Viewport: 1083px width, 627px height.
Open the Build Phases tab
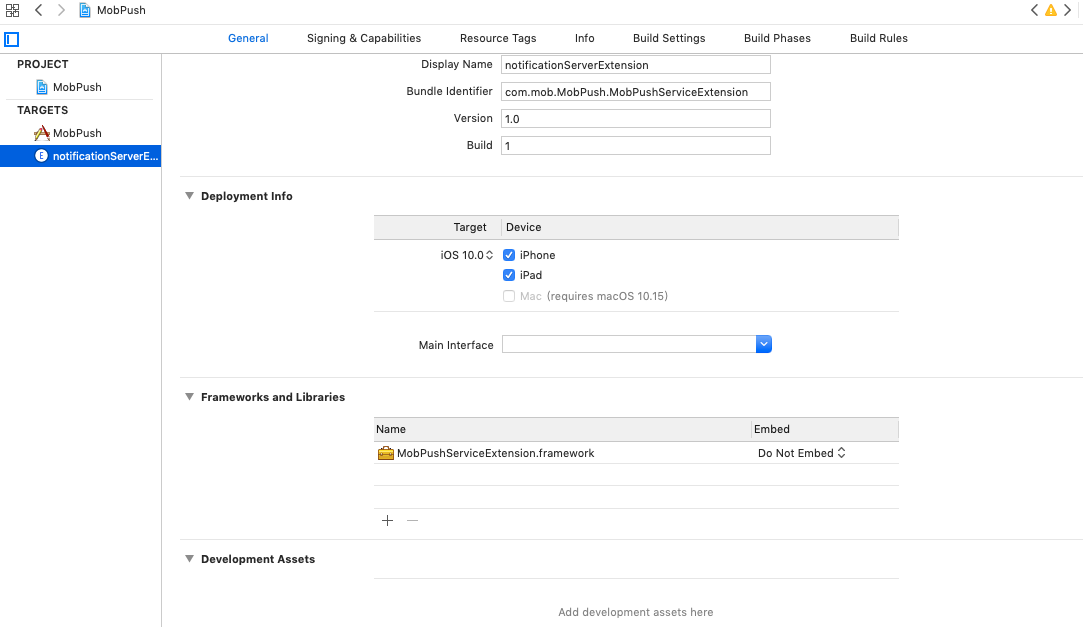point(777,38)
